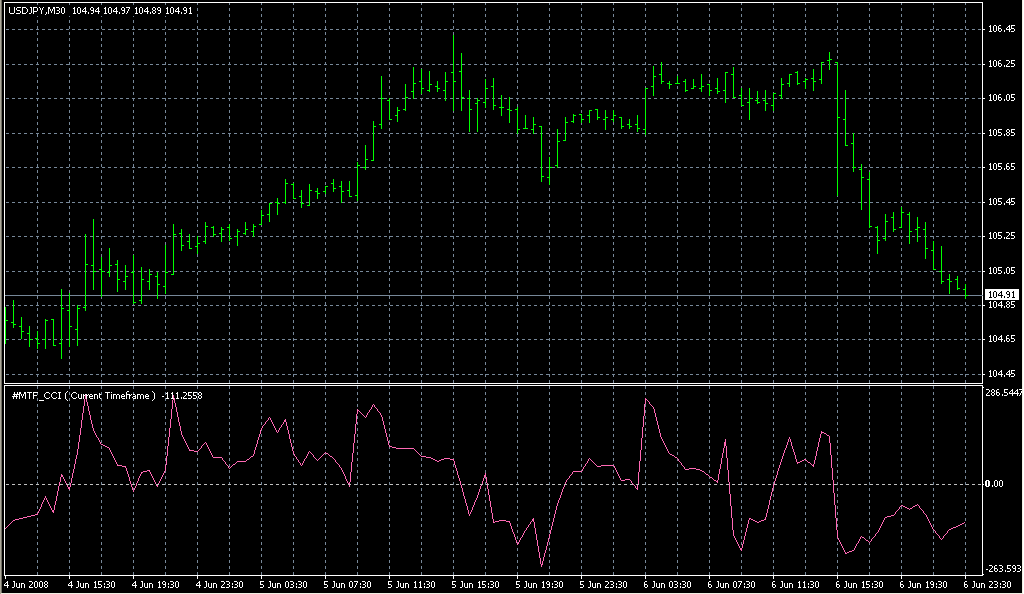The width and height of the screenshot is (1024, 594).
Task: Click the 5 Jun 15:30 time label
Action: (x=475, y=585)
